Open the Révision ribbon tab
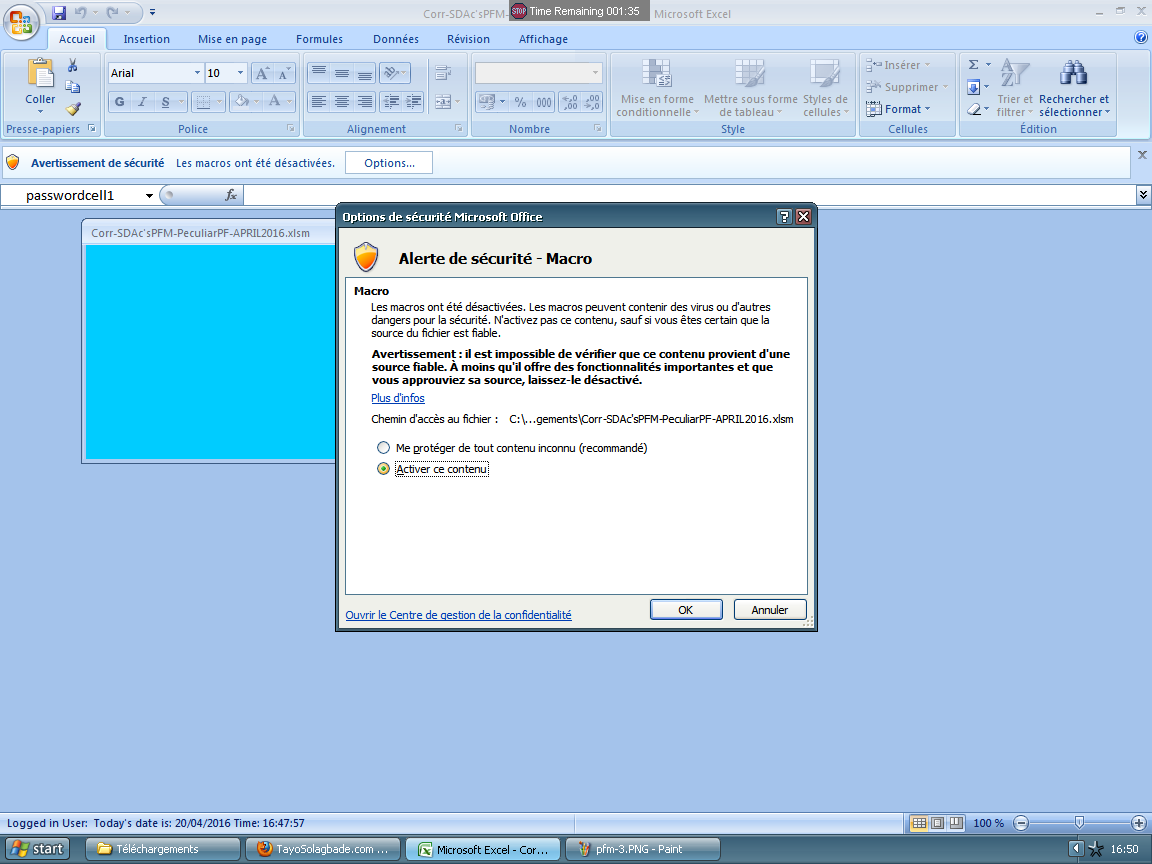 click(x=469, y=39)
